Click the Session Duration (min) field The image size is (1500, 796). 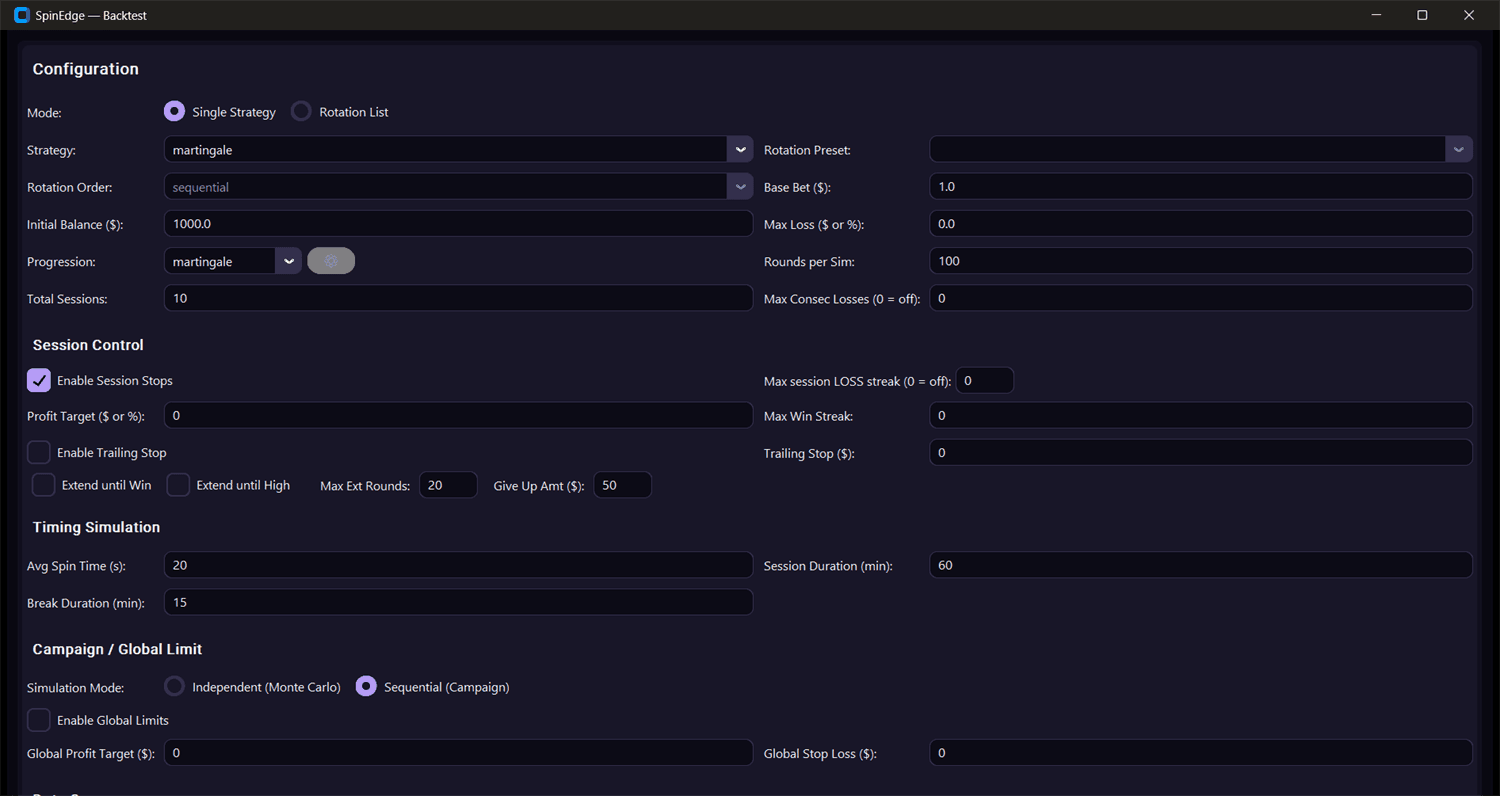(x=1201, y=565)
